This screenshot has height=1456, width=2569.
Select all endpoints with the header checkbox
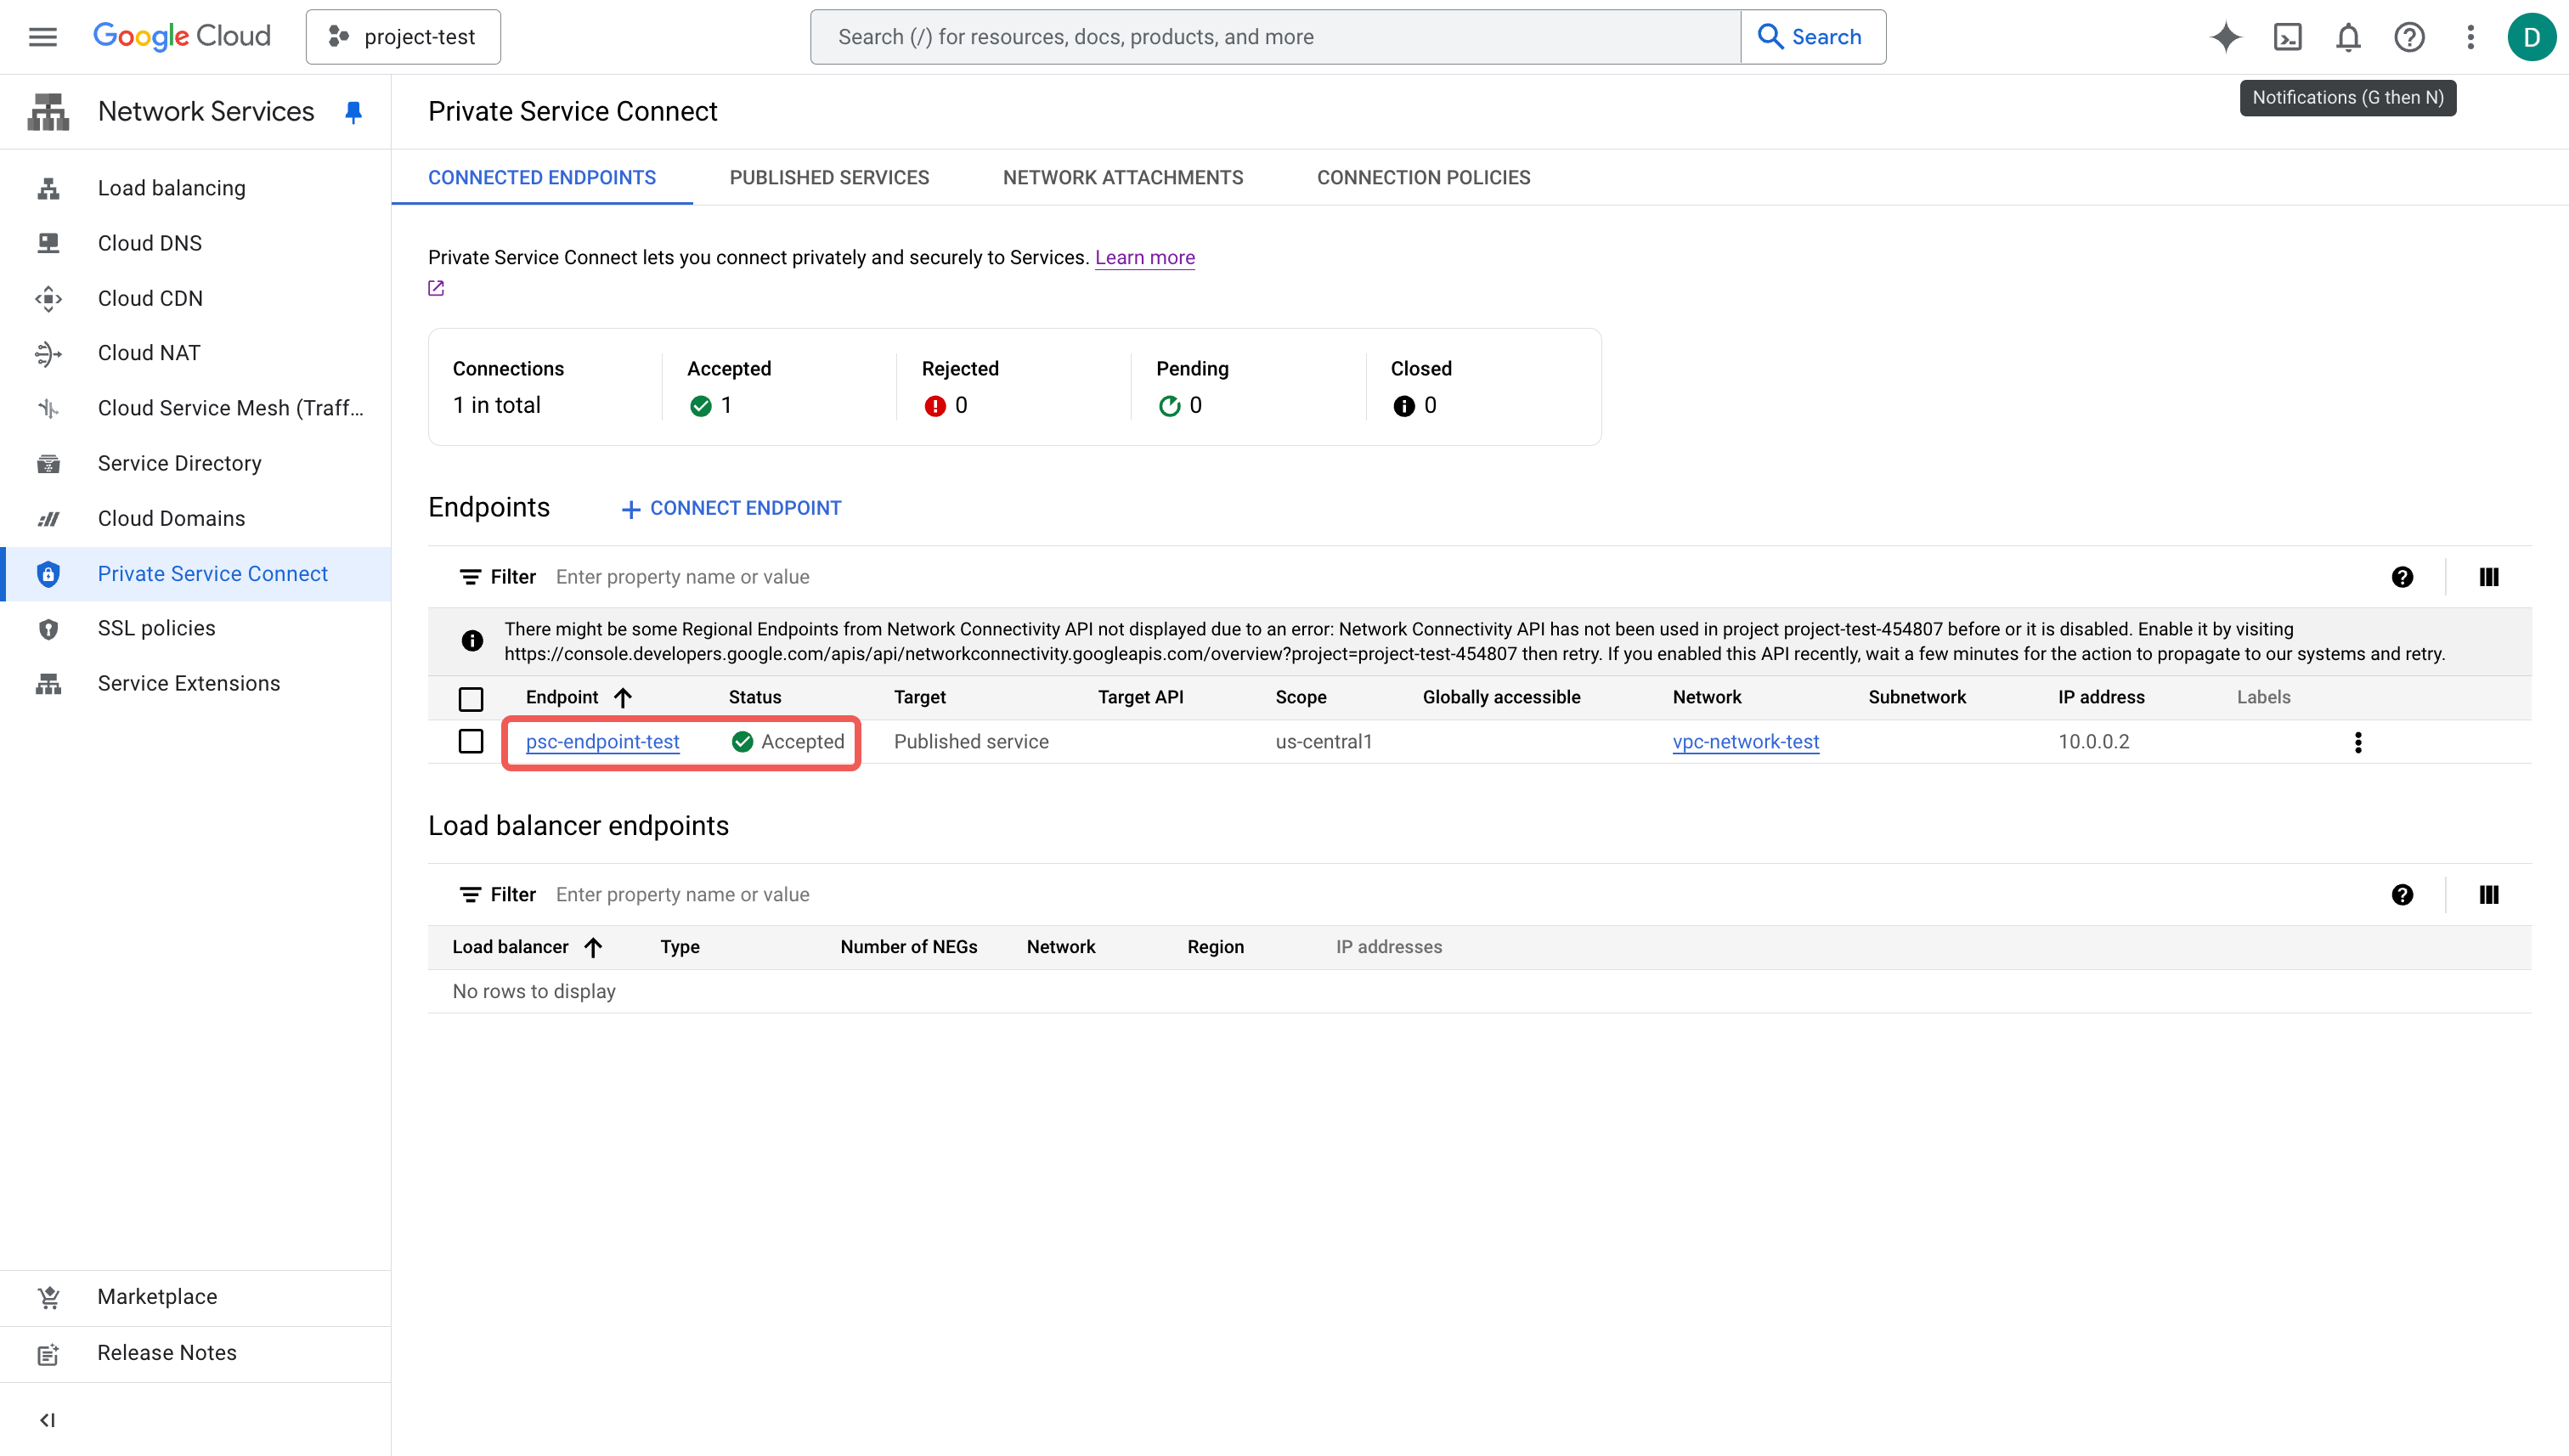(x=470, y=698)
